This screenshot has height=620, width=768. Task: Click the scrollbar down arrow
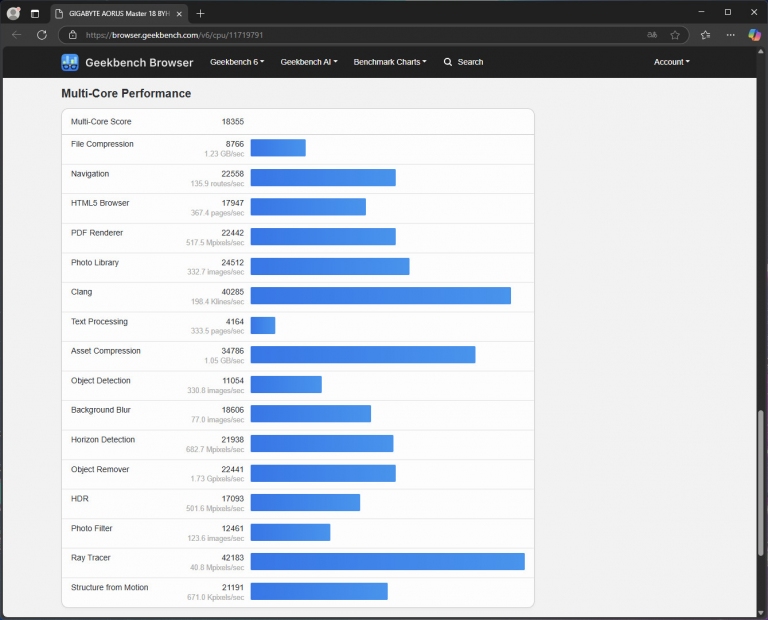pyautogui.click(x=761, y=612)
